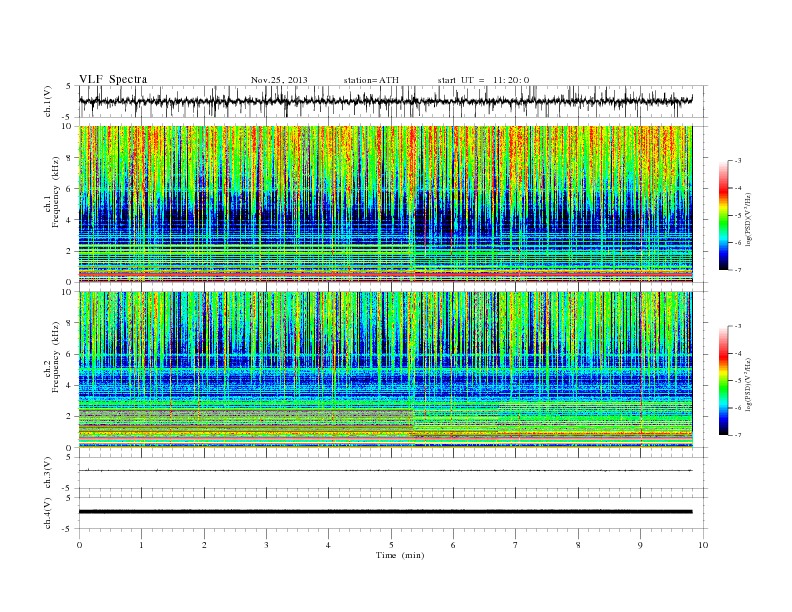Click the "-5" lower tick of ch.4(V) axis

pos(68,529)
